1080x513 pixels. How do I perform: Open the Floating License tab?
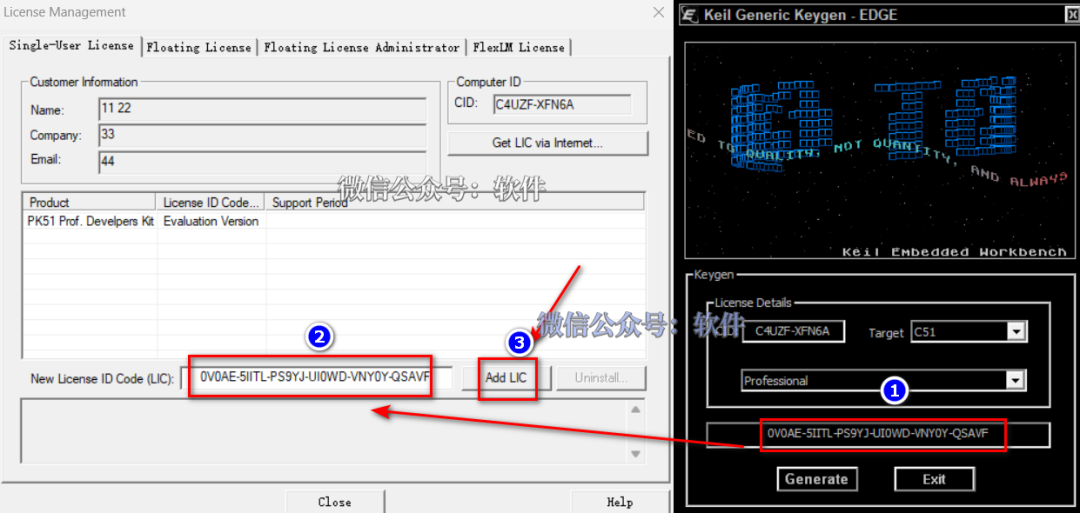click(199, 48)
